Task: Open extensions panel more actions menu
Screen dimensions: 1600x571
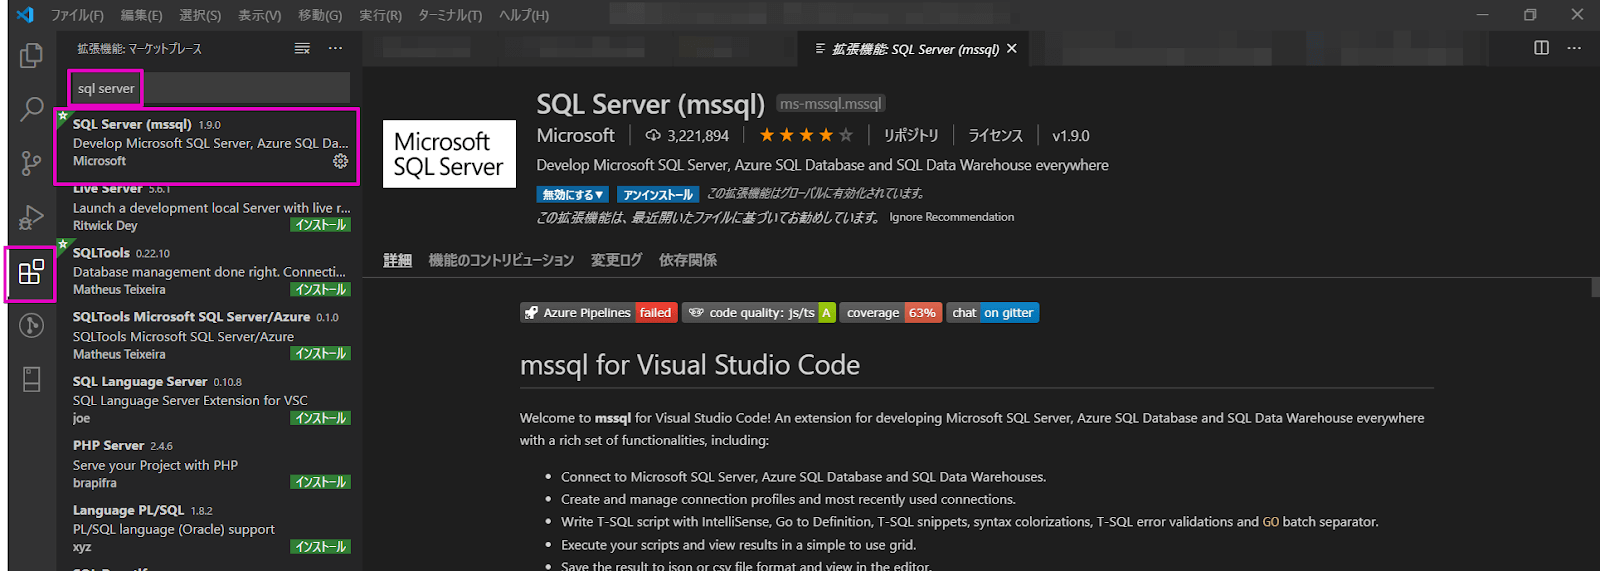Action: click(x=335, y=48)
